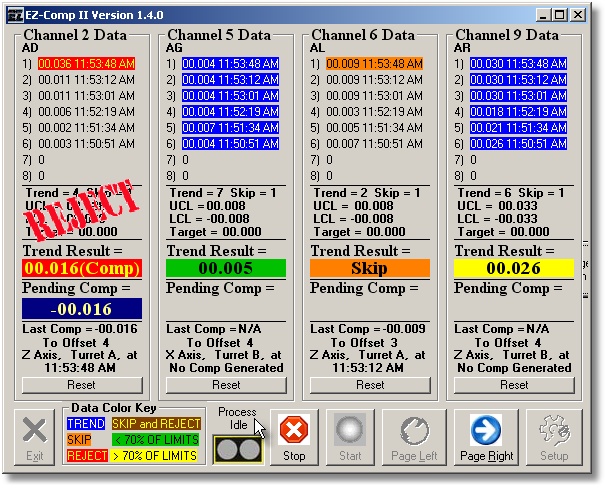
Task: Click the blue TREND color key
Action: [86, 424]
